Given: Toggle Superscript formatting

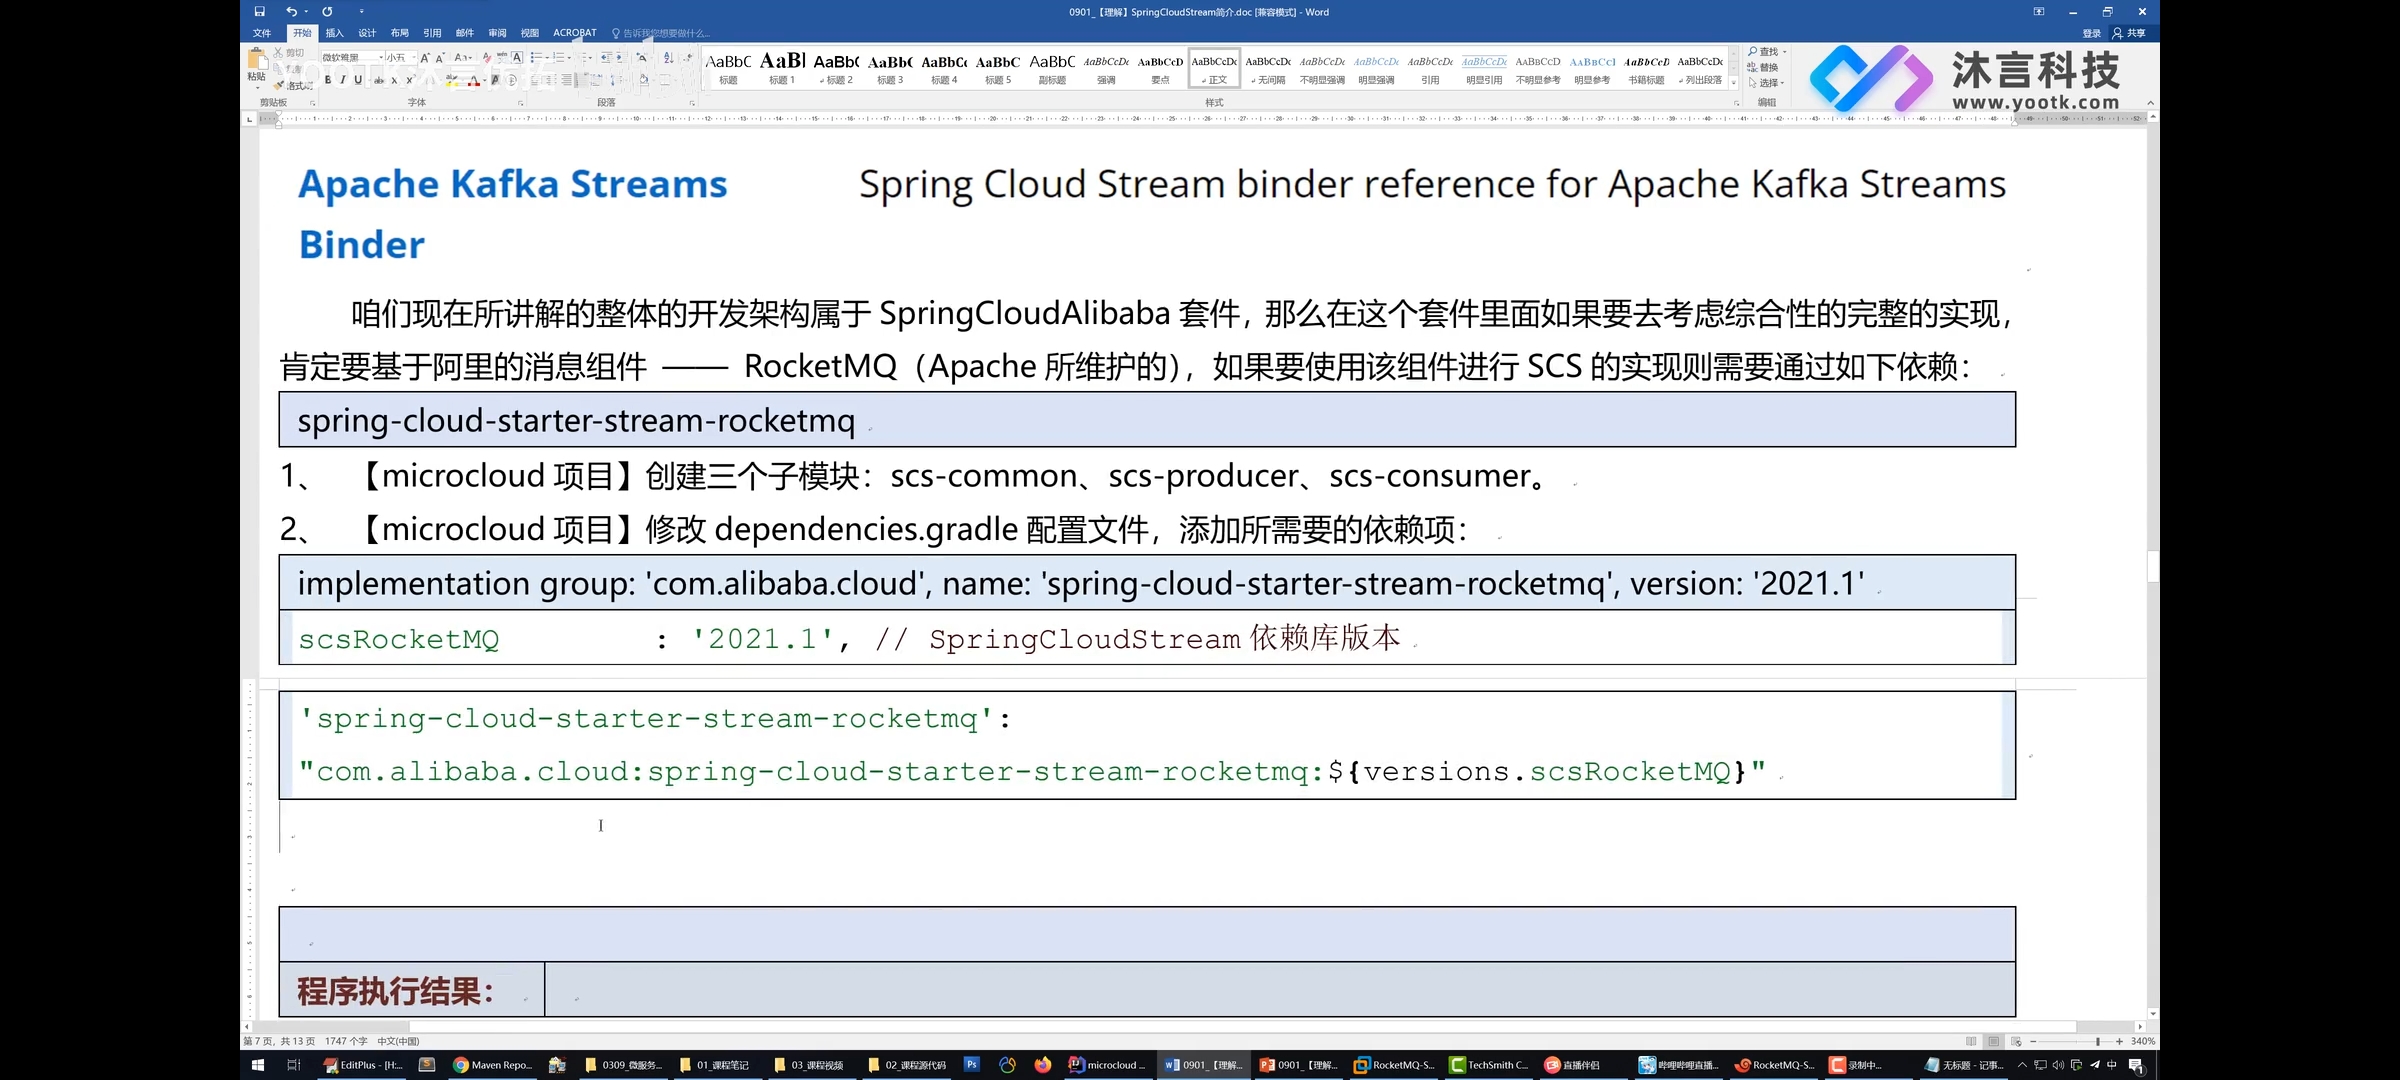Looking at the screenshot, I should tap(409, 80).
